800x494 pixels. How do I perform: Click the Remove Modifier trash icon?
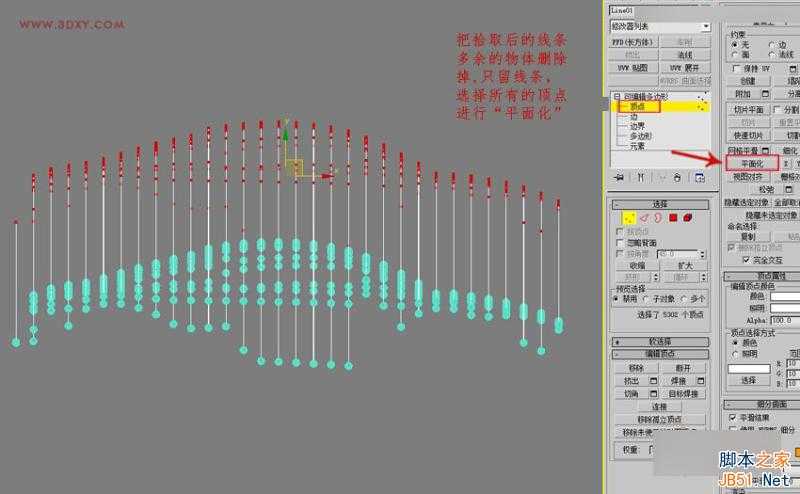pos(677,178)
